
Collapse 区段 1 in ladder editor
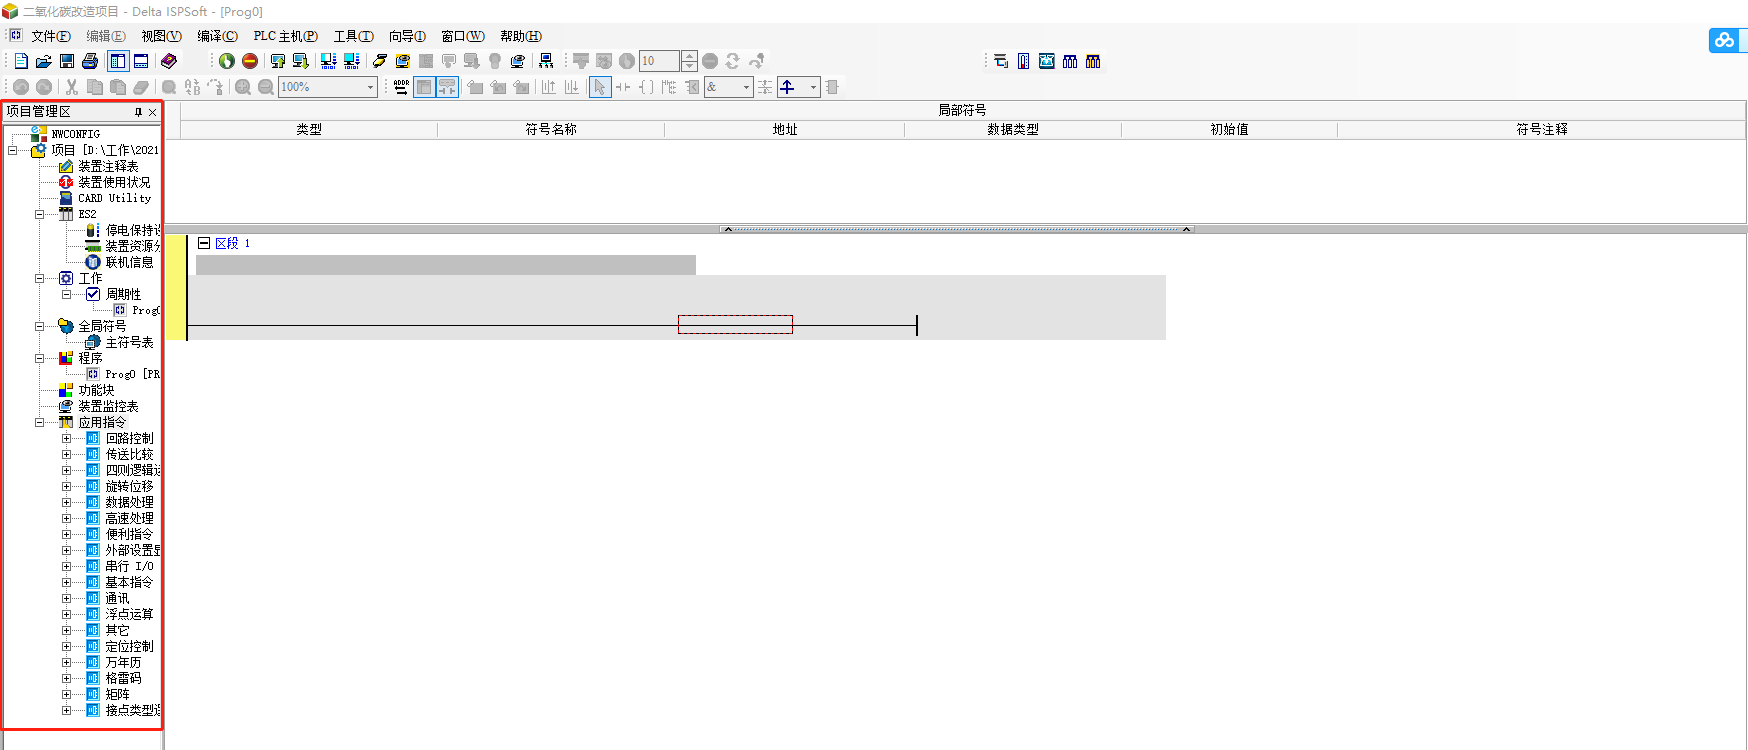(204, 243)
